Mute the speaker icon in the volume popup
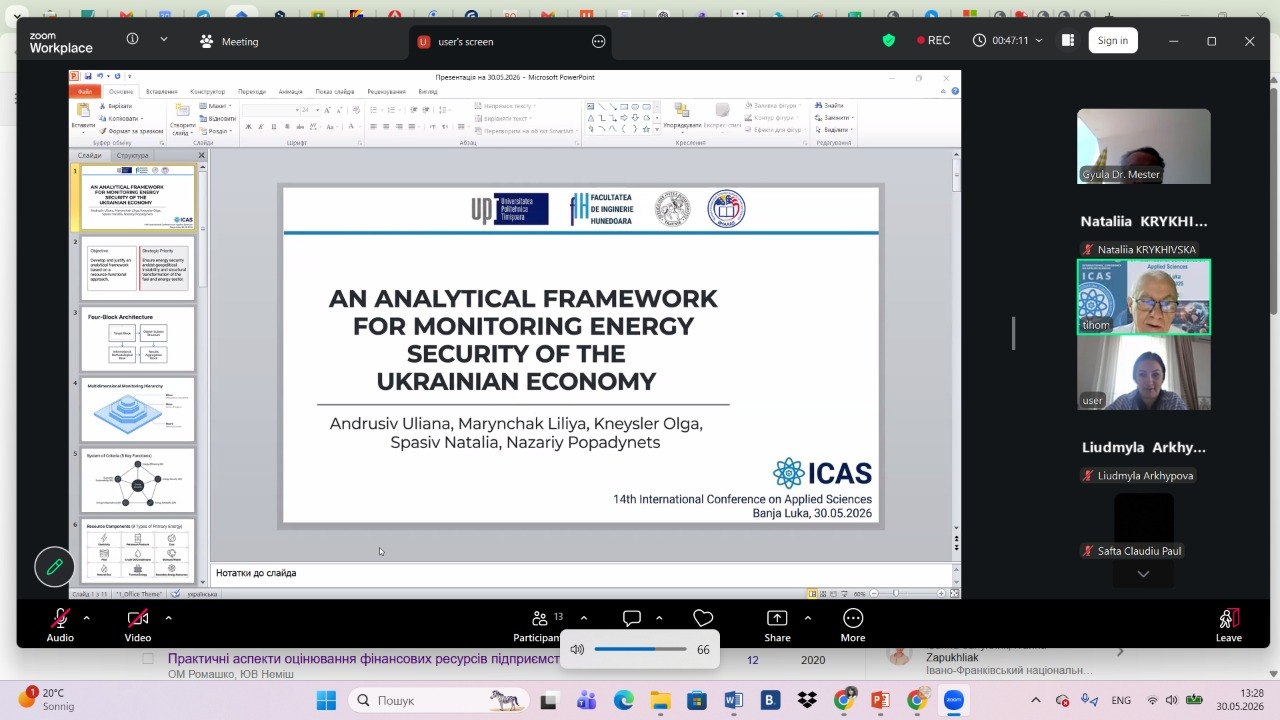This screenshot has height=720, width=1280. (x=577, y=650)
